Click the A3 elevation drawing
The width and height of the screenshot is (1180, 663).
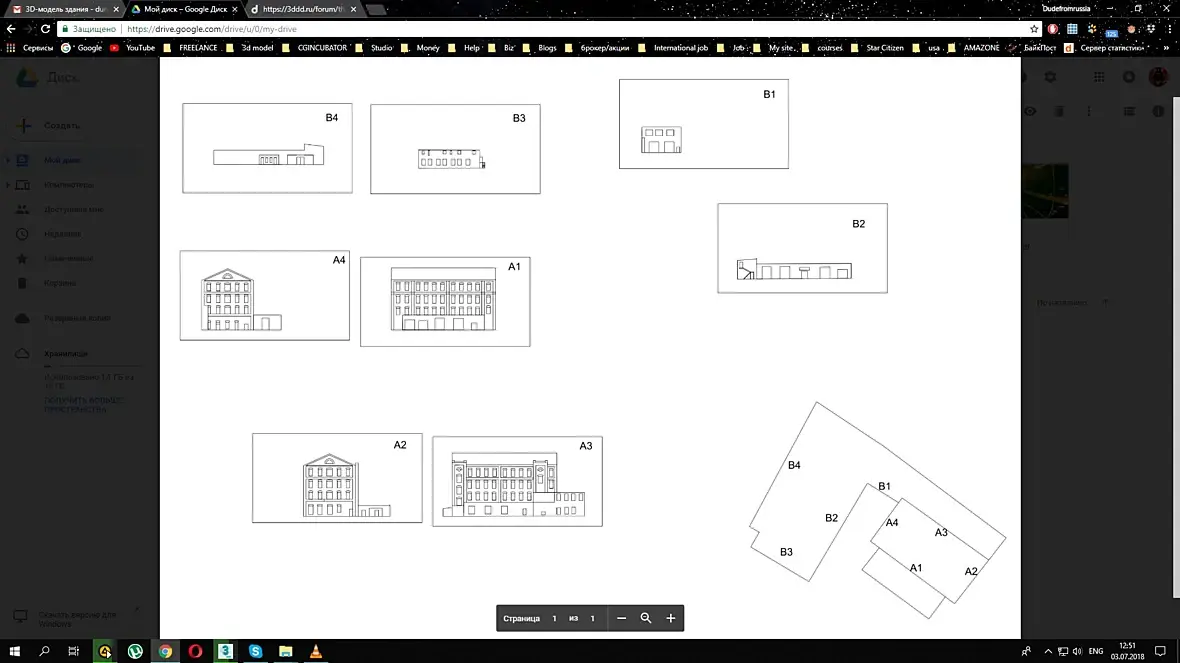pos(518,481)
